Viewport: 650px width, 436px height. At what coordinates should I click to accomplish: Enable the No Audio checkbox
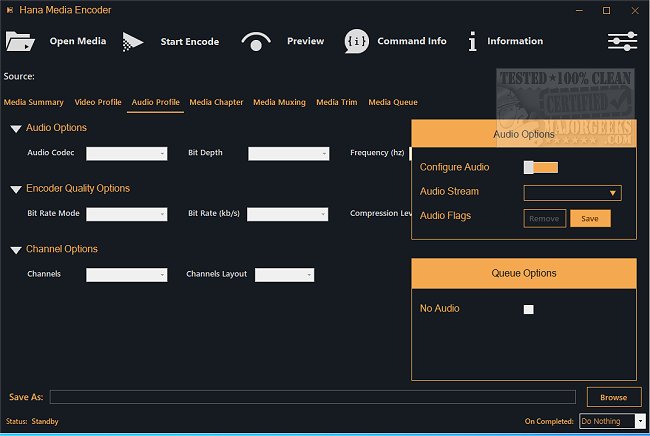529,309
